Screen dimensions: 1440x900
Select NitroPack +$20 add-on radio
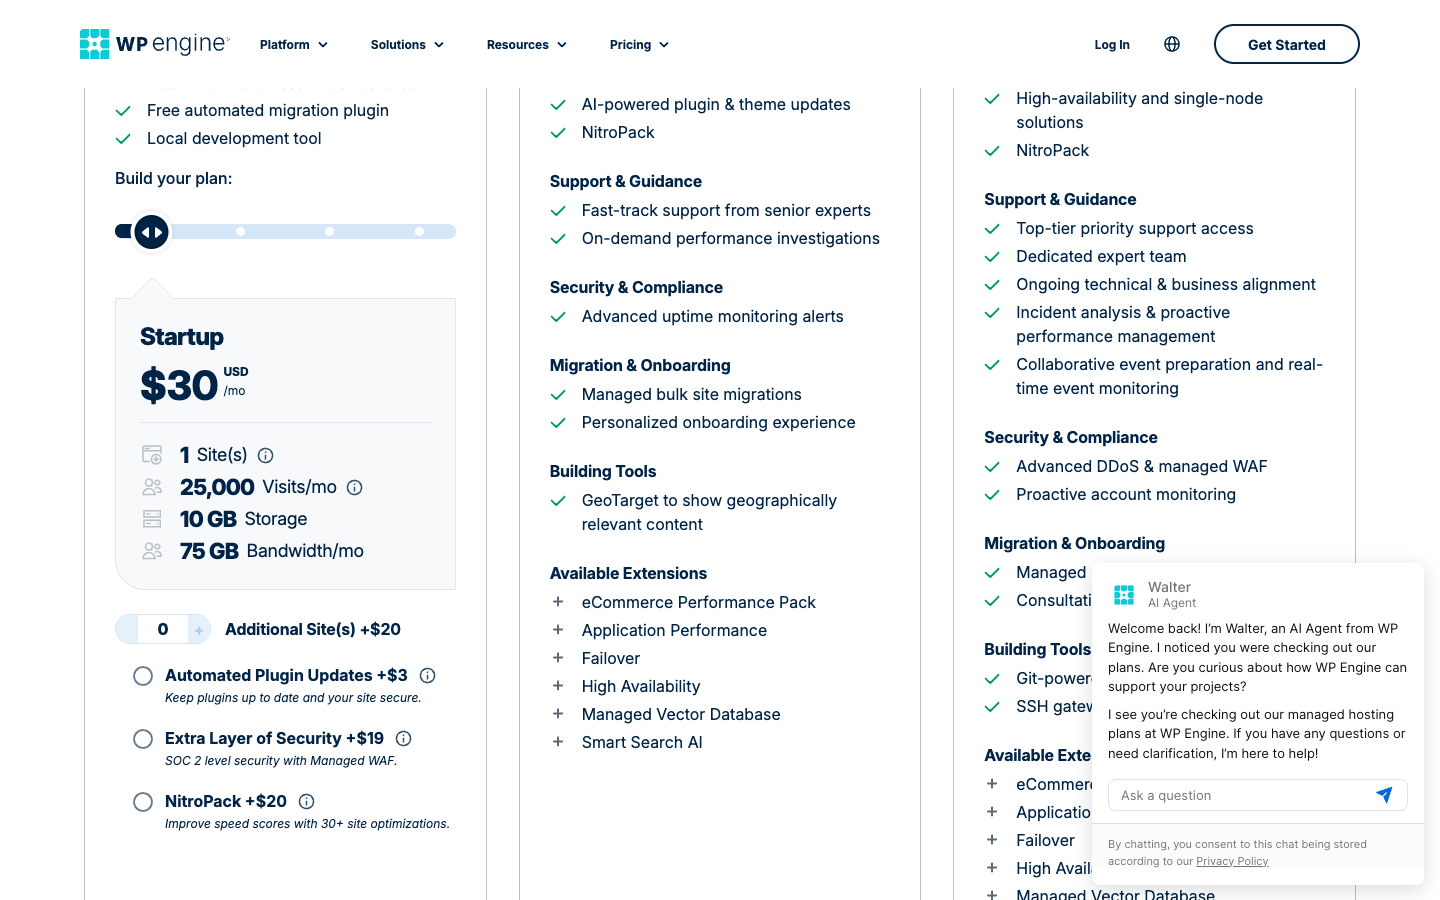[x=143, y=802]
